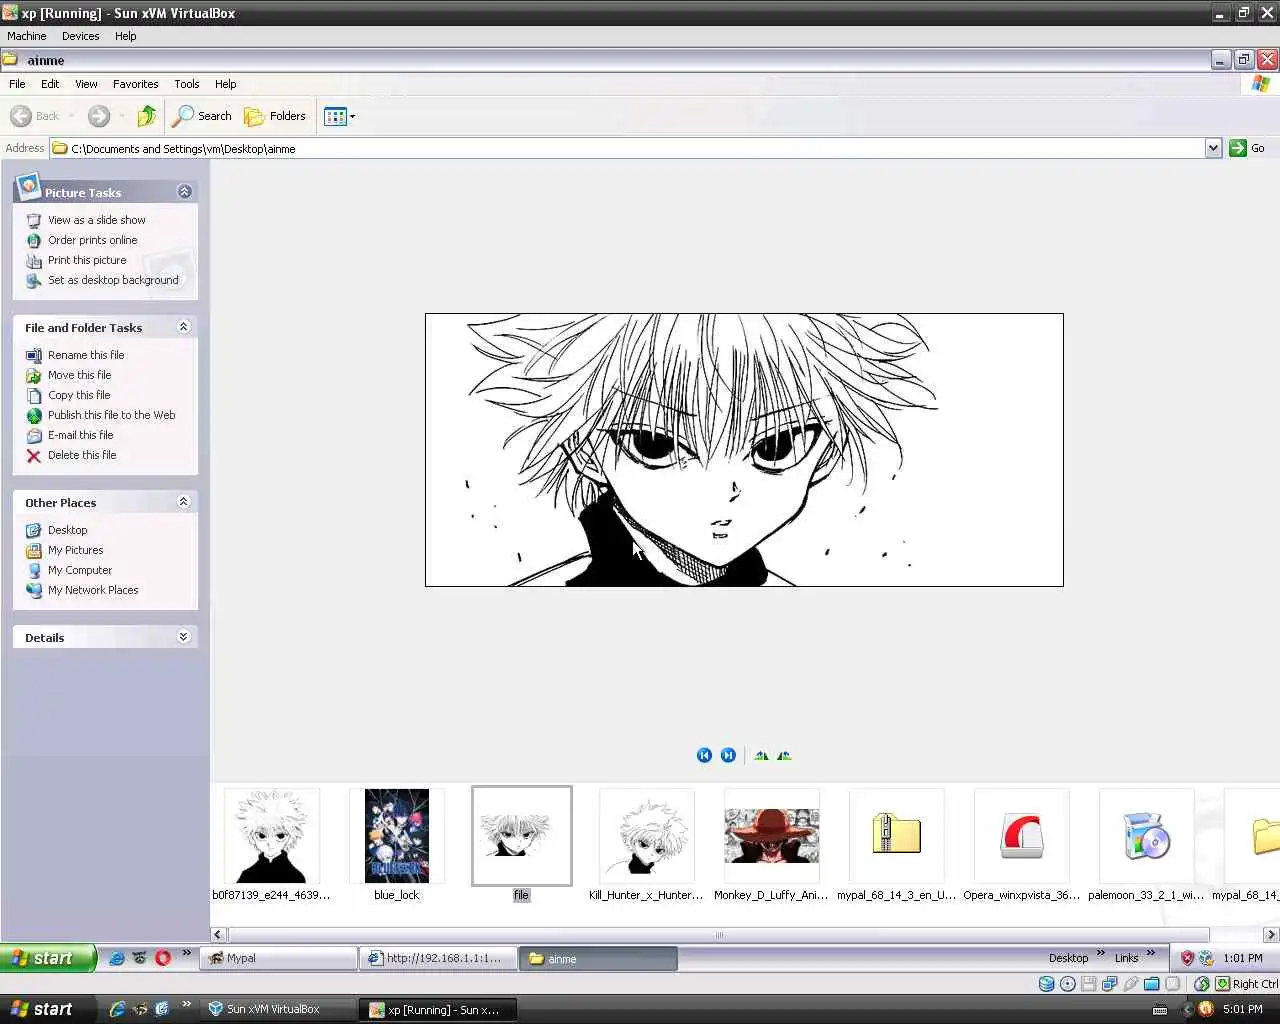The width and height of the screenshot is (1280, 1024).
Task: Open the Views dropdown button
Action: coord(340,116)
